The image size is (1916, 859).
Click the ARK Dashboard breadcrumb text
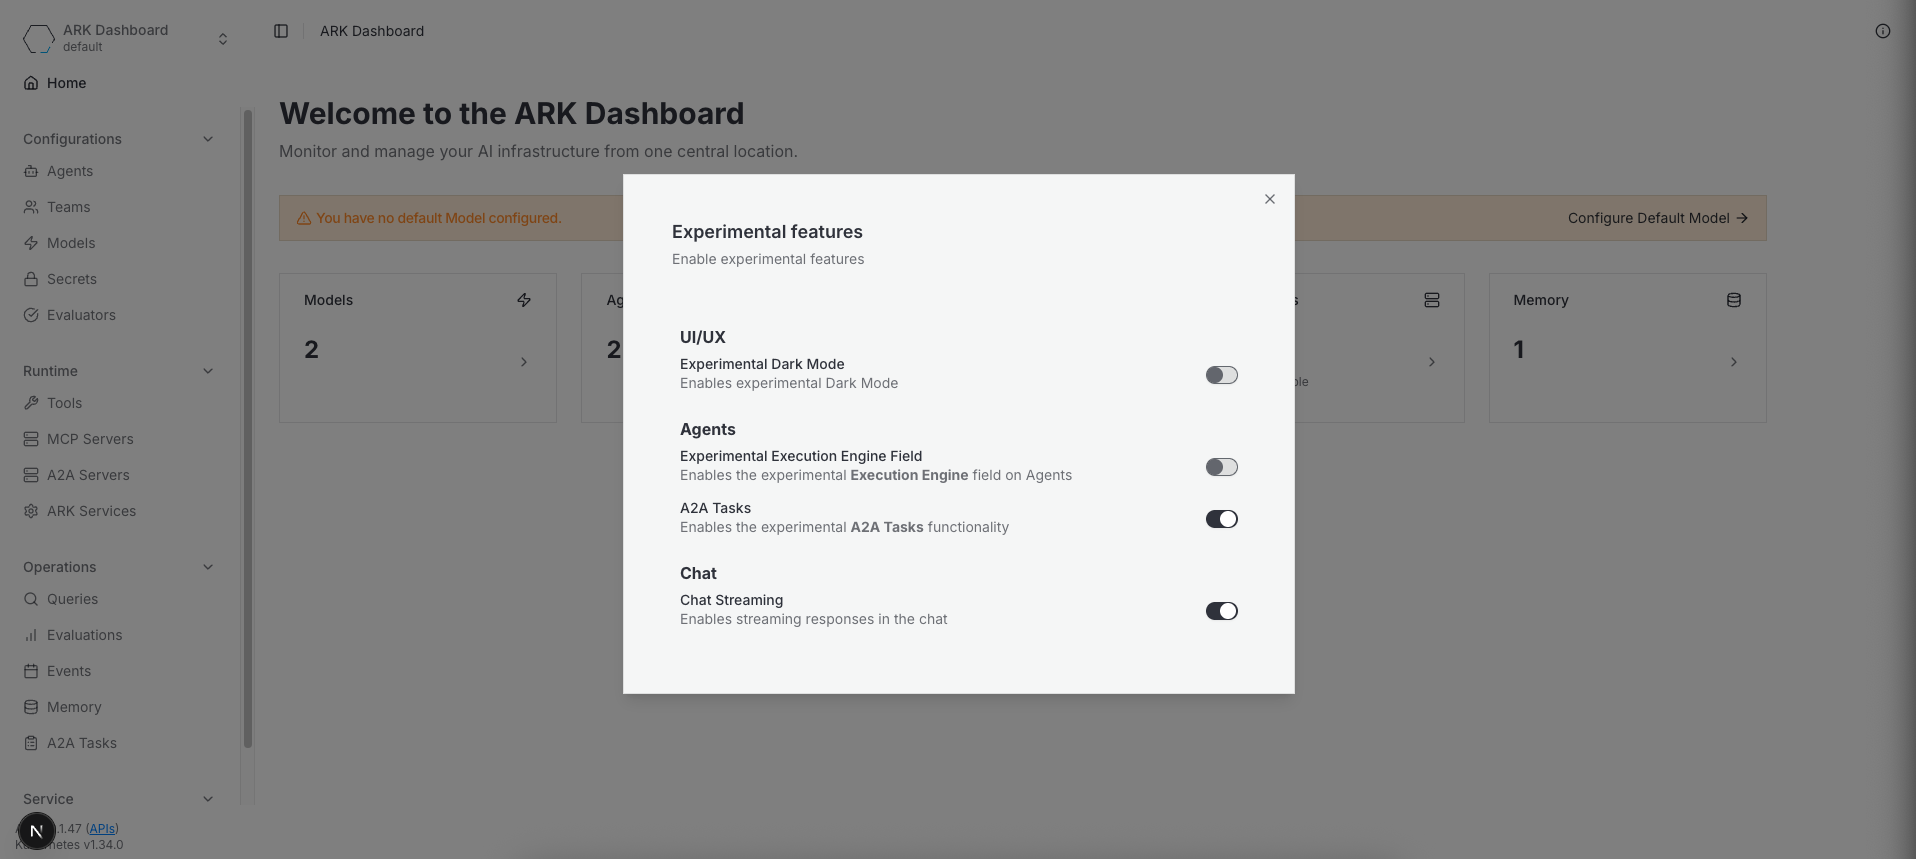[x=372, y=31]
